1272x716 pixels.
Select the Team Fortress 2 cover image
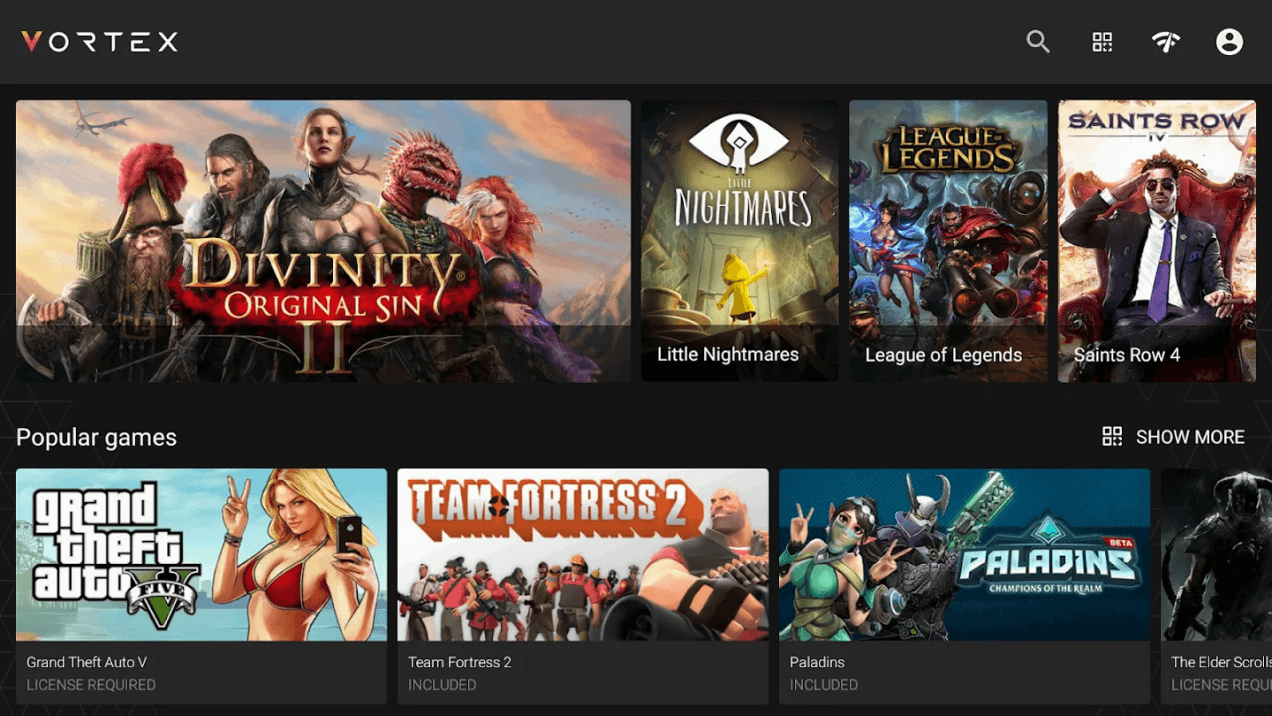(583, 555)
